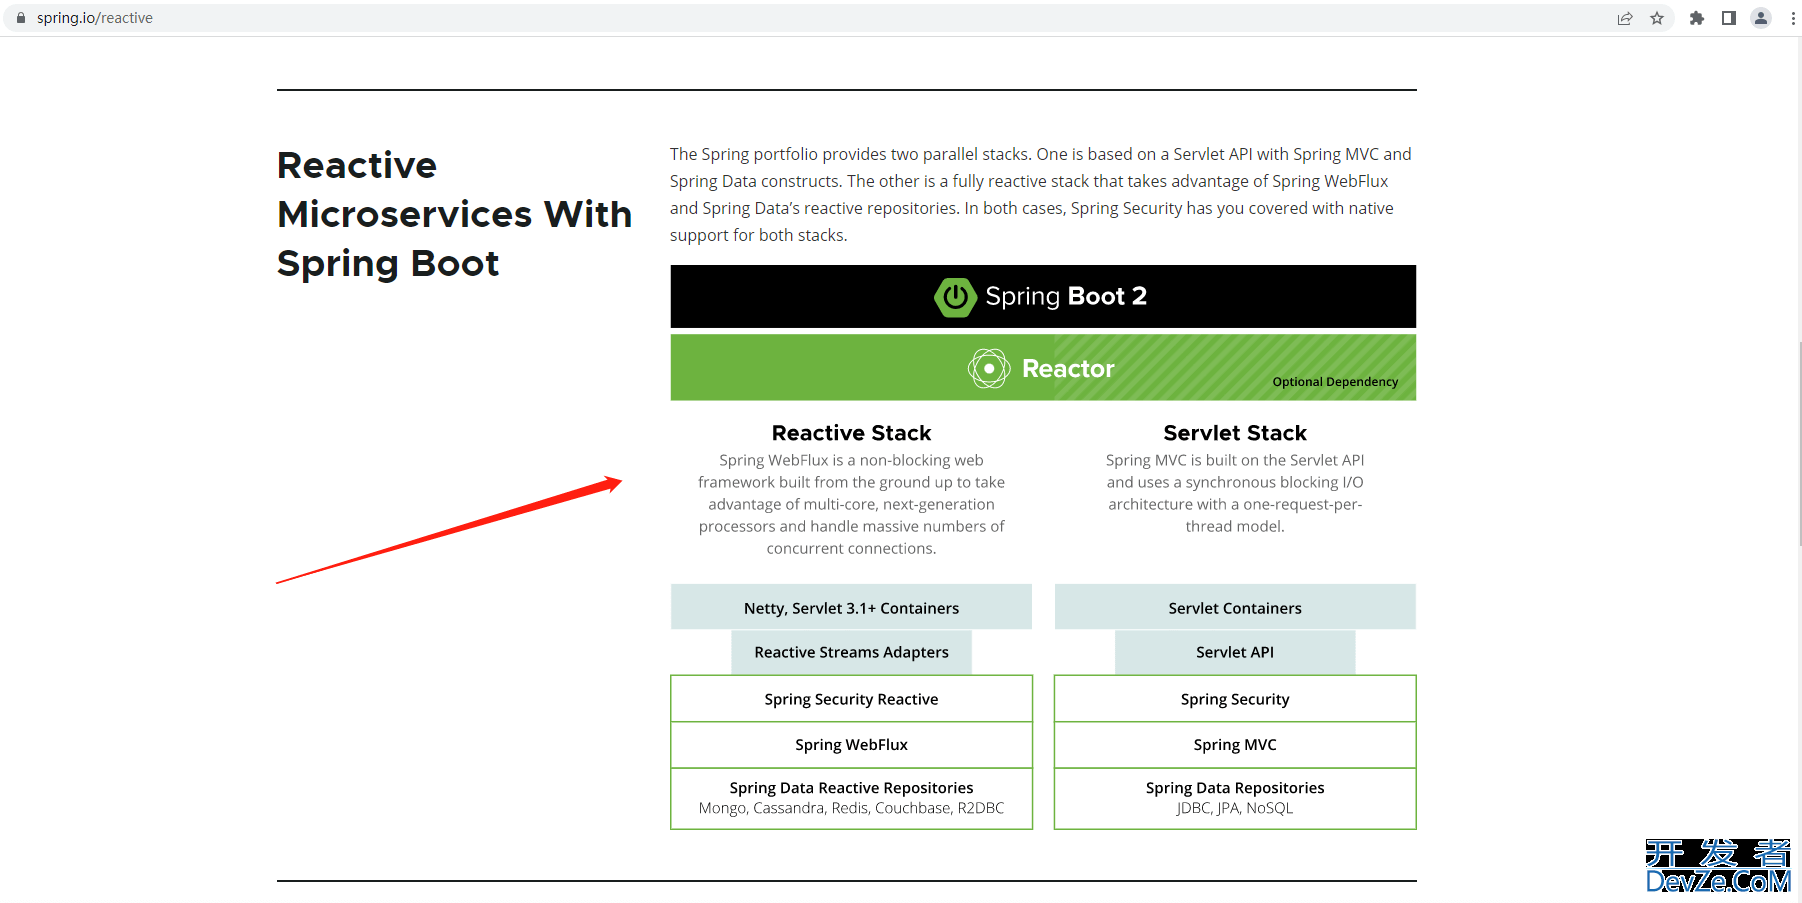Click the Spring Boot power logo icon

click(955, 297)
